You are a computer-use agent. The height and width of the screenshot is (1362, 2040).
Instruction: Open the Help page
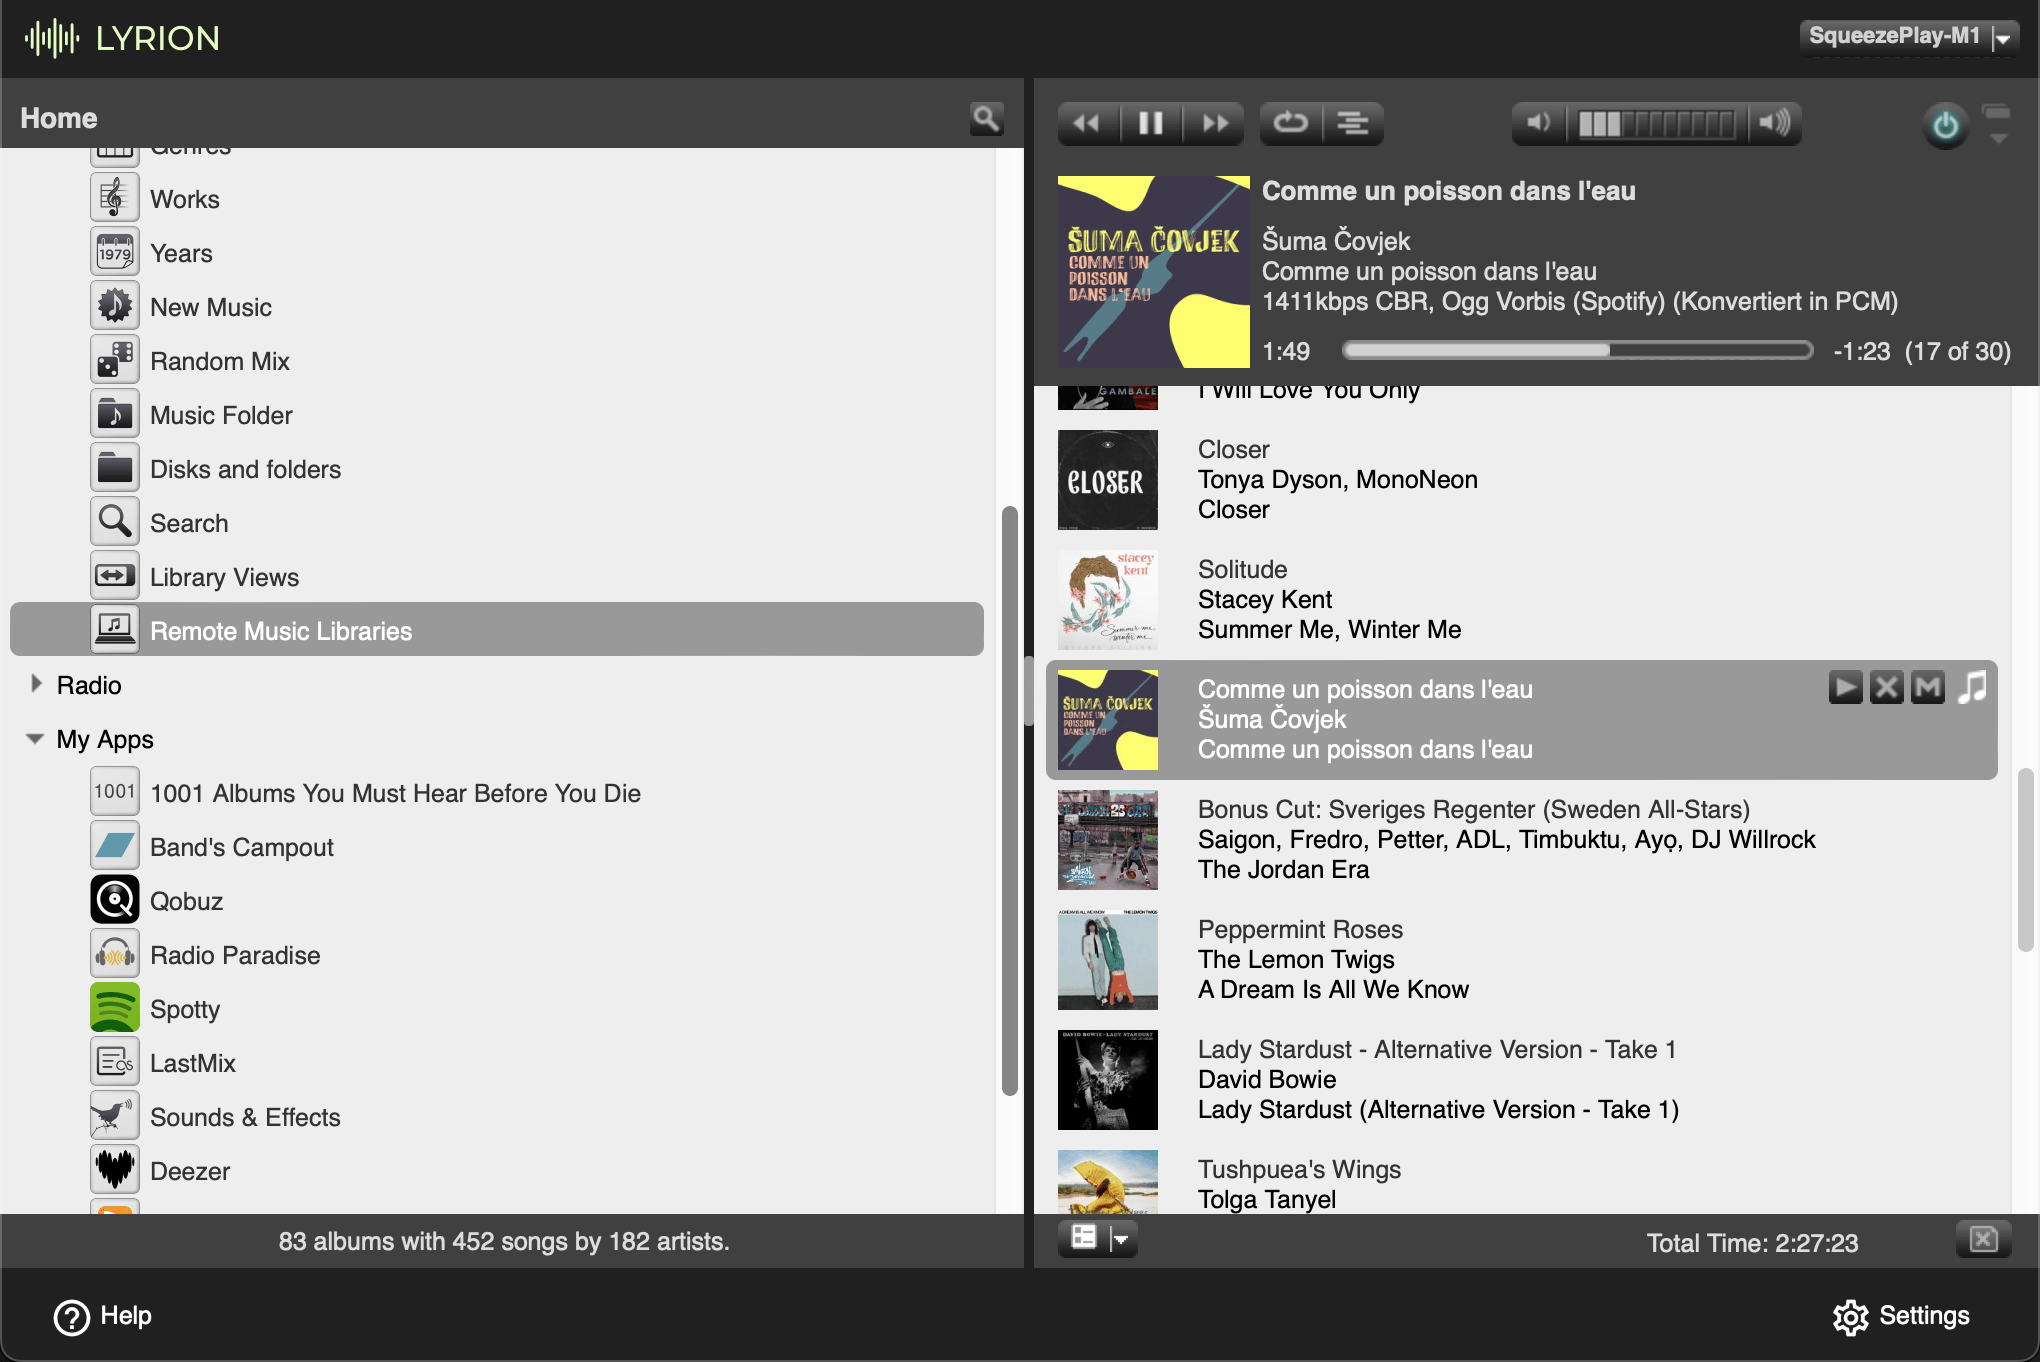tap(101, 1315)
